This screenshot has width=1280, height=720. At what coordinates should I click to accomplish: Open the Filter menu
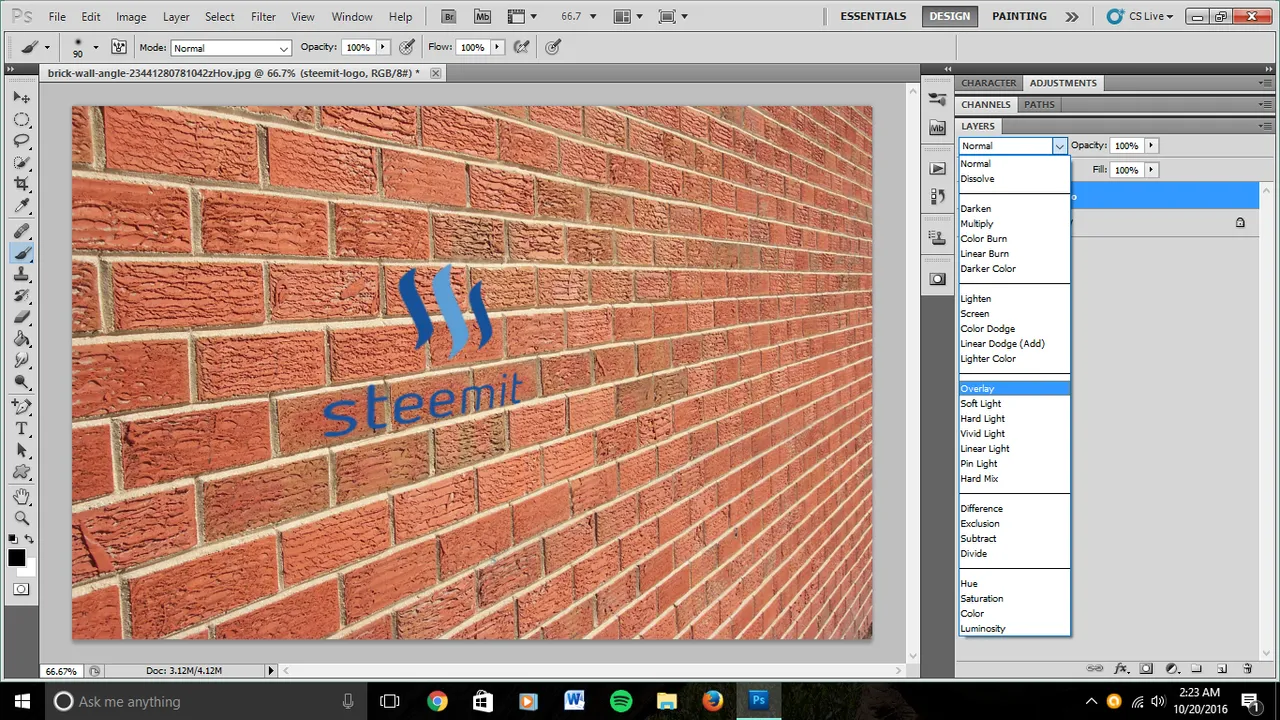pos(263,17)
